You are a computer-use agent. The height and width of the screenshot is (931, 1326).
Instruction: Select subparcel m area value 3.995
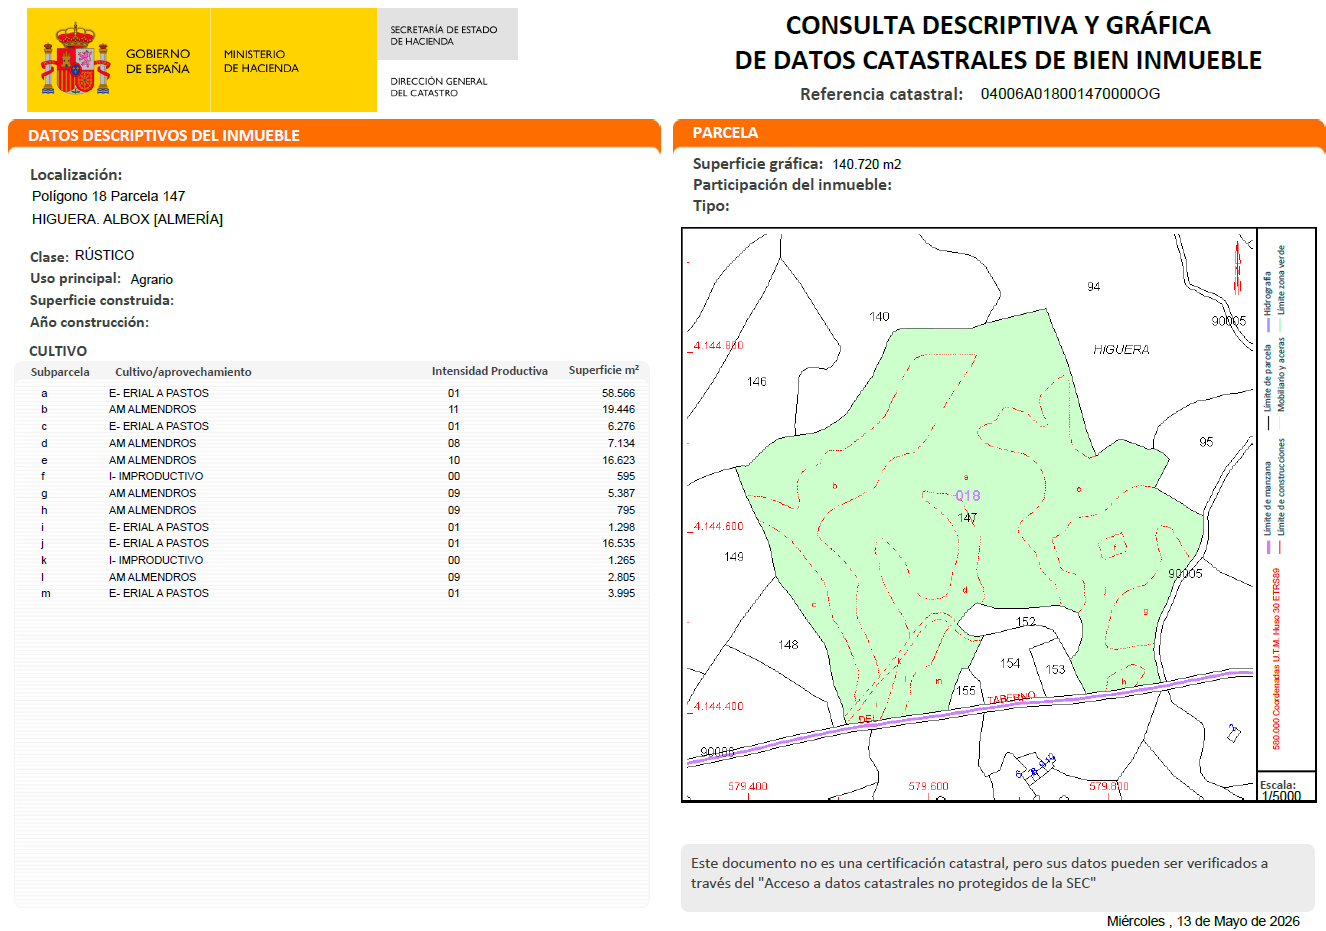click(621, 593)
